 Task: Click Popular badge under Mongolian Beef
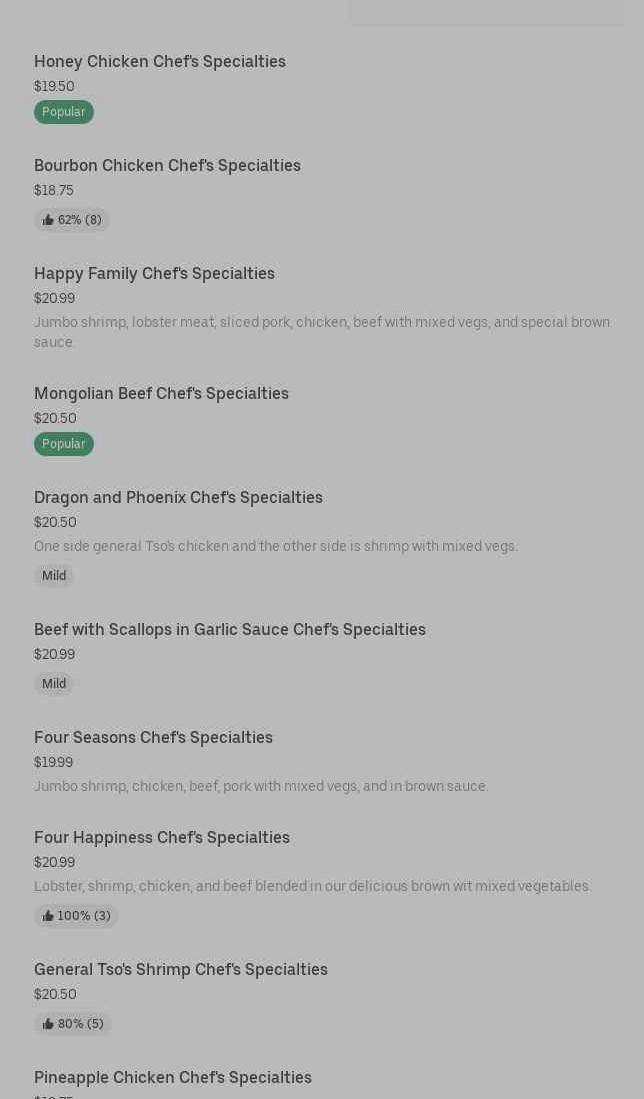(x=64, y=444)
